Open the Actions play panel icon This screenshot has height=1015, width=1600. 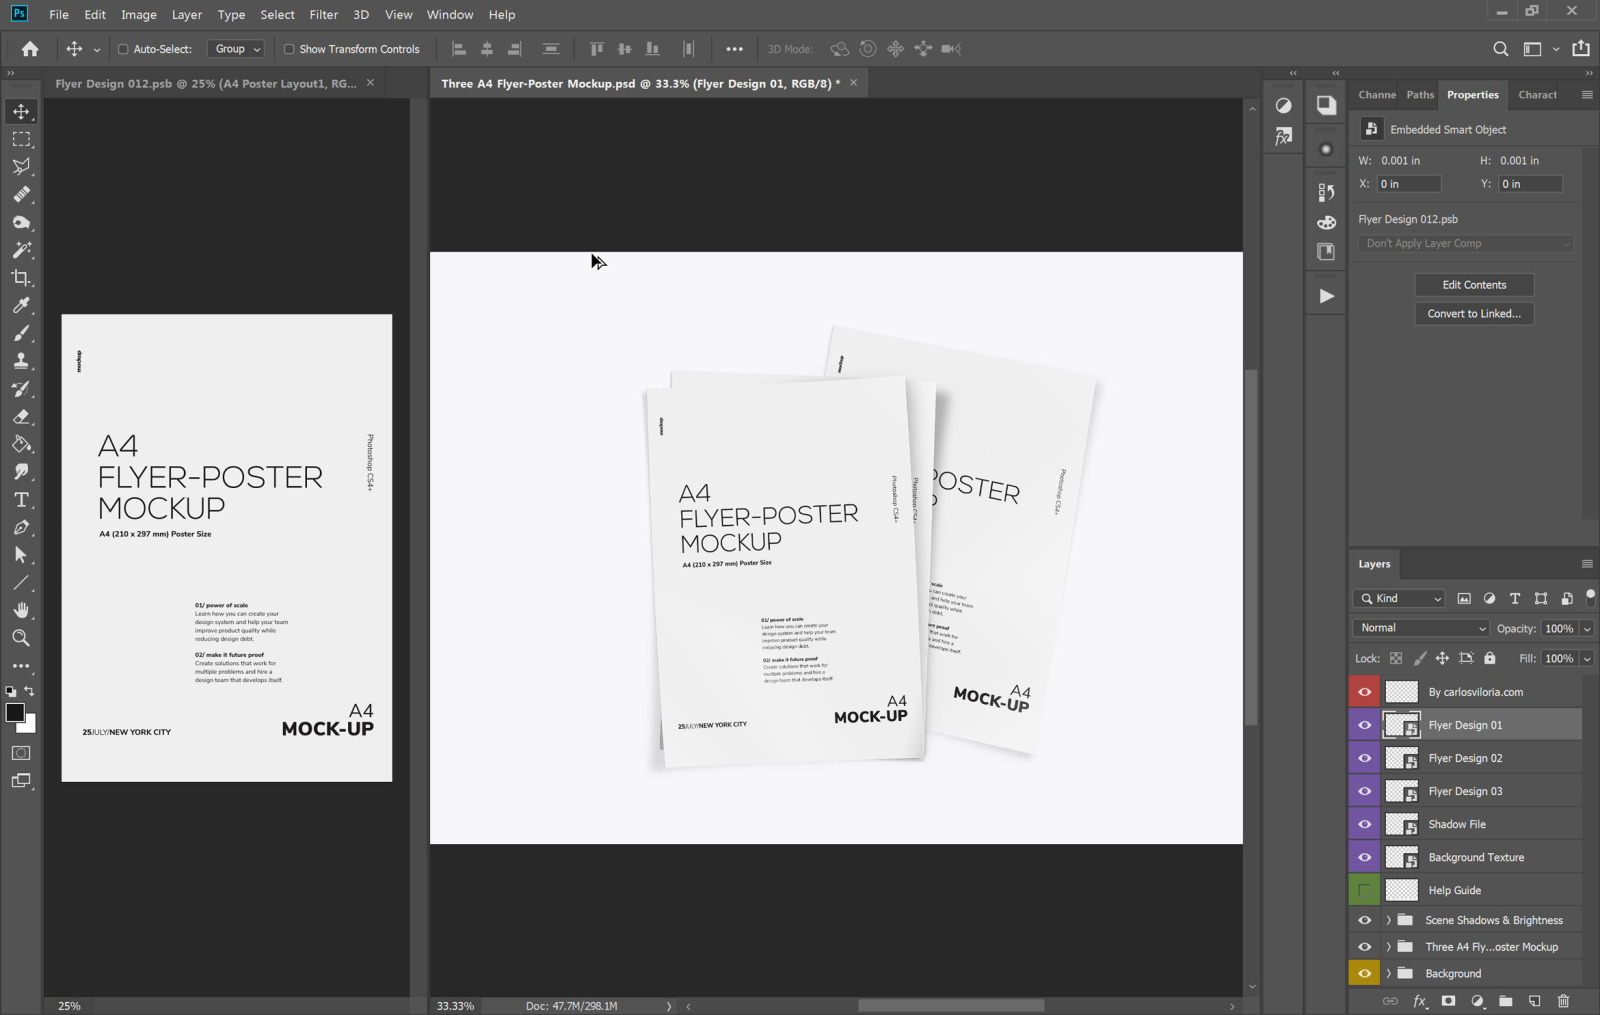[x=1326, y=296]
